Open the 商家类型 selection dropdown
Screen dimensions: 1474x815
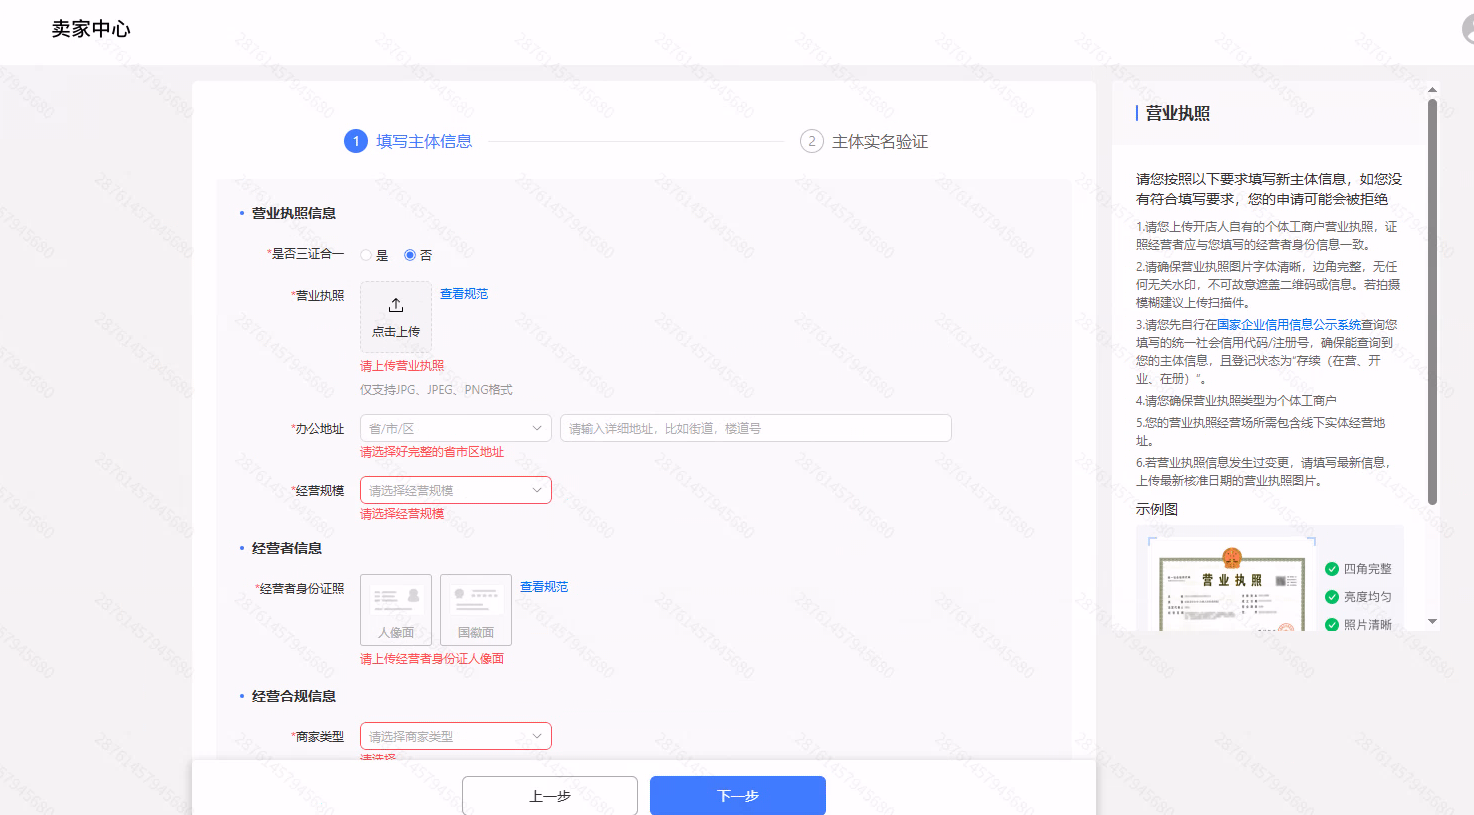(x=455, y=735)
